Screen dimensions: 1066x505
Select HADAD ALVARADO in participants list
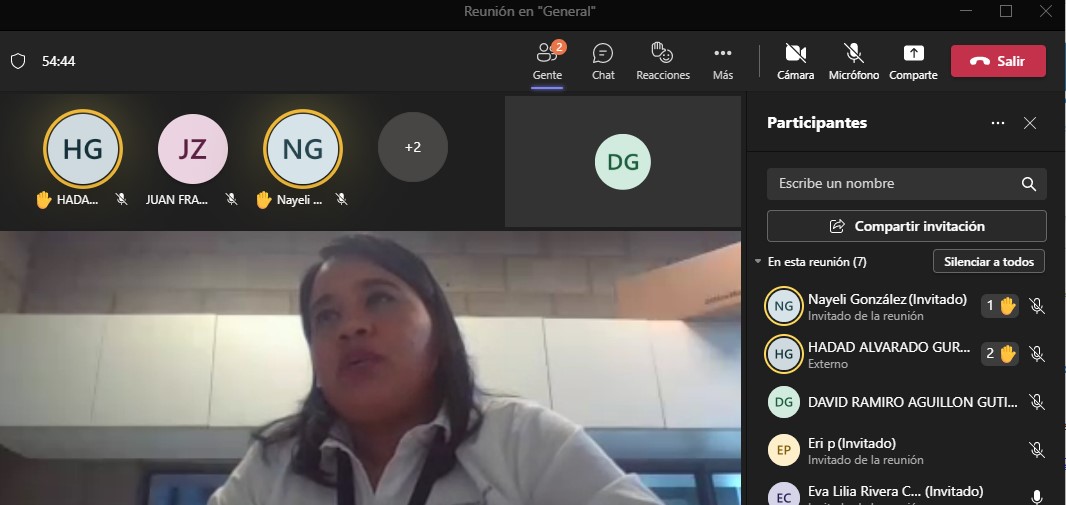(x=906, y=354)
